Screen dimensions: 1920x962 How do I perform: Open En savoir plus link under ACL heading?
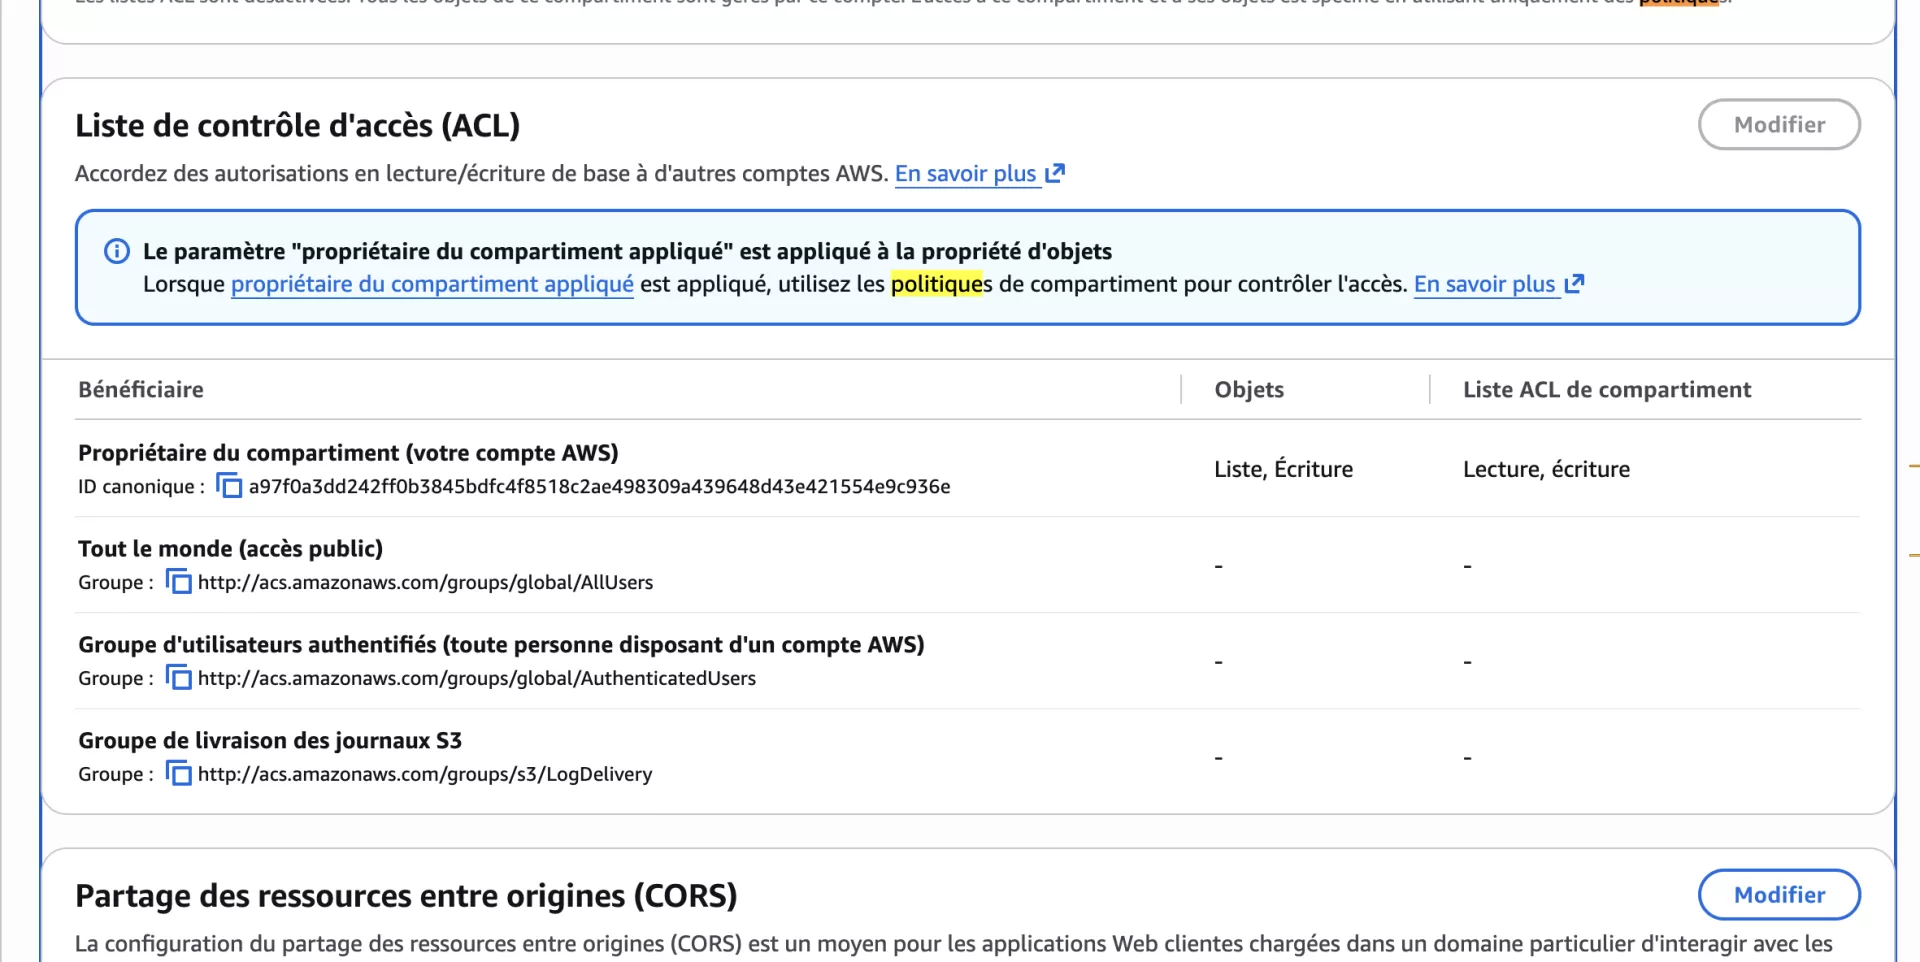tap(965, 174)
